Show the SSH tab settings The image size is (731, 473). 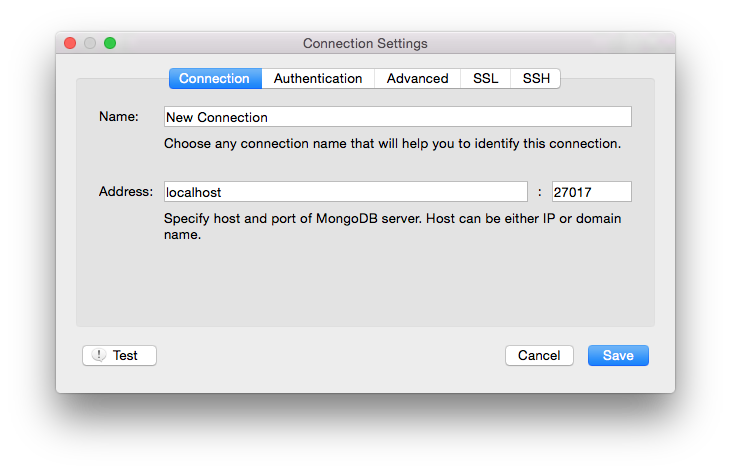pyautogui.click(x=536, y=79)
